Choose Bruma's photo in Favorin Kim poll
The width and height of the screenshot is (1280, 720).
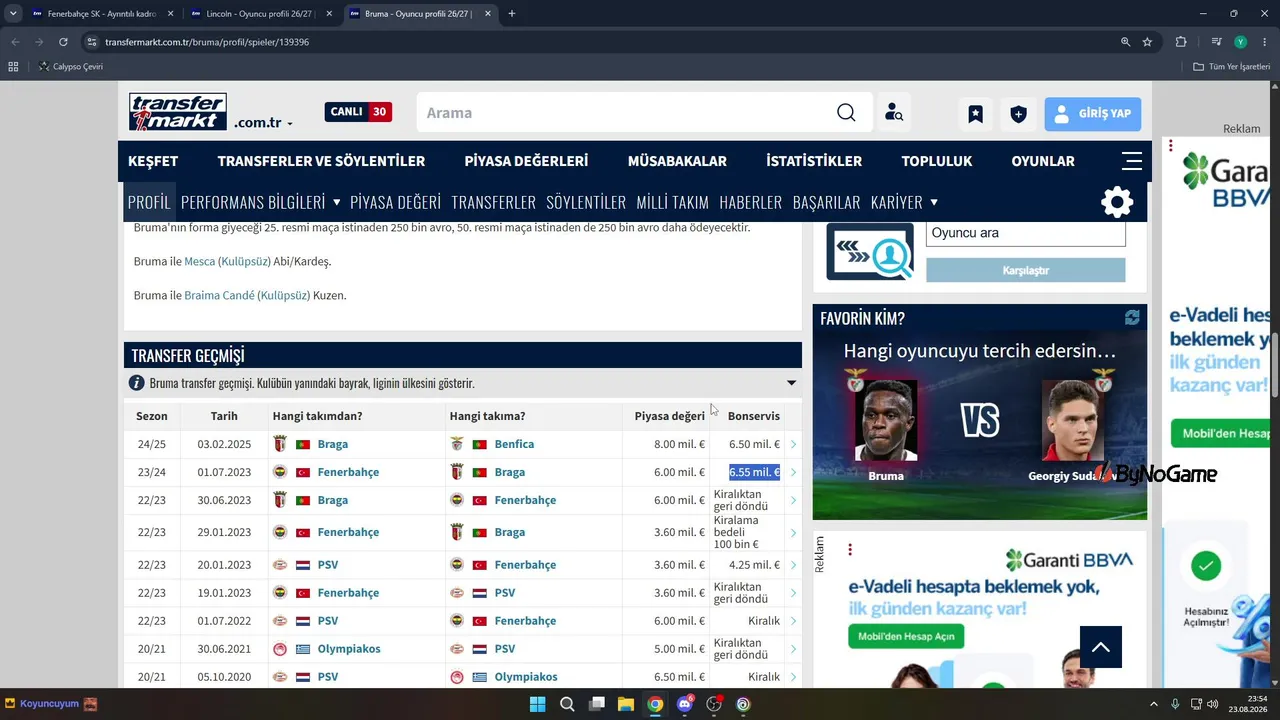(x=886, y=420)
